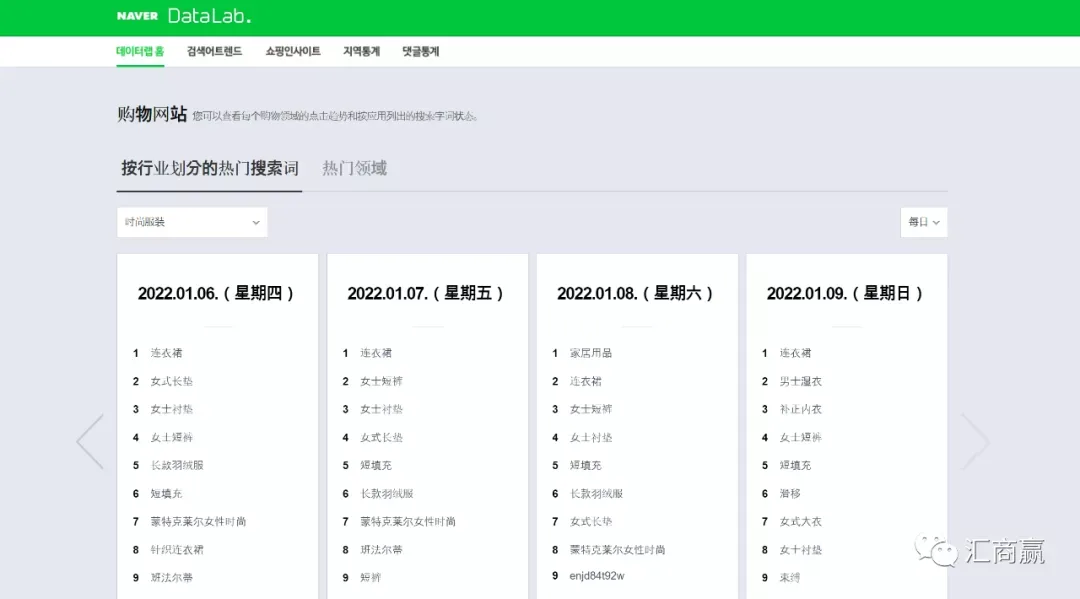Click 束缚 ranked 9 on 2022.01.09
The height and width of the screenshot is (599, 1080).
pos(790,578)
